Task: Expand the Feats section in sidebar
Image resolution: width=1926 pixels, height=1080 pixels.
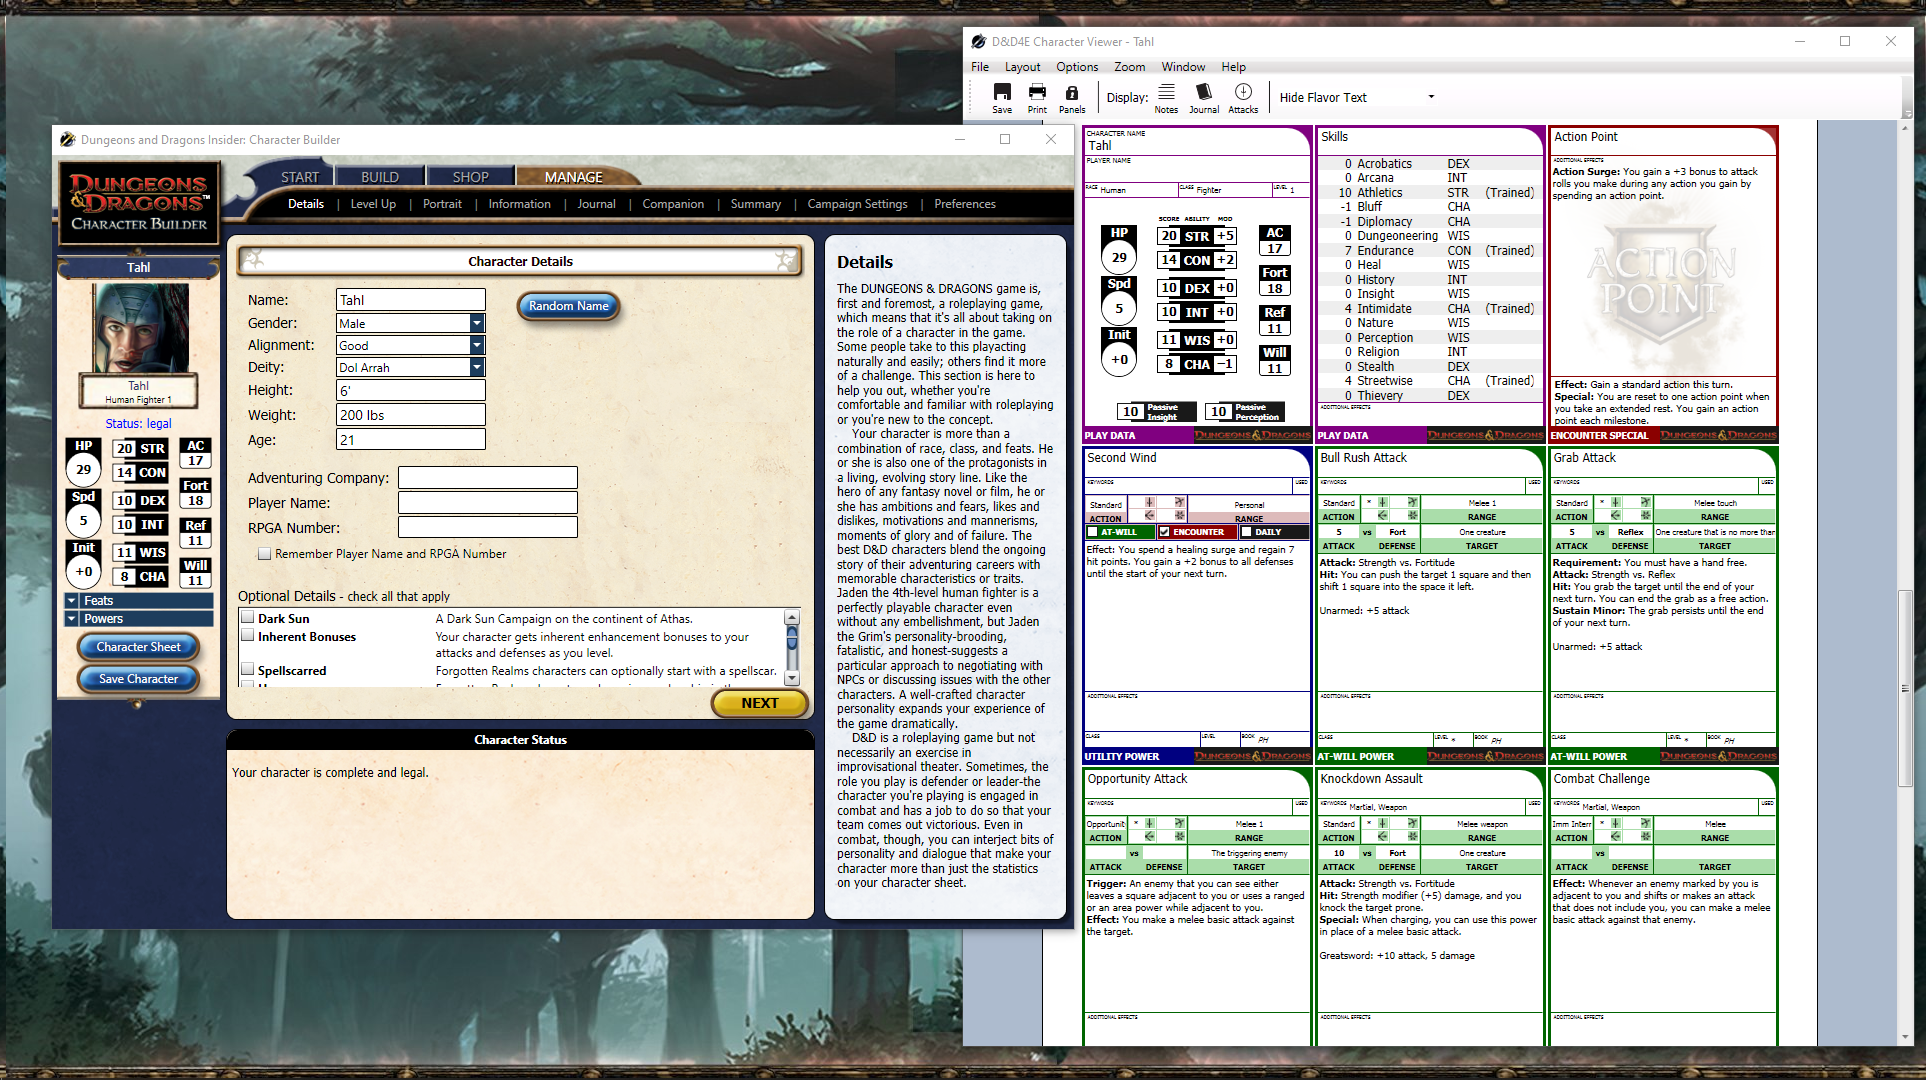Action: tap(72, 601)
